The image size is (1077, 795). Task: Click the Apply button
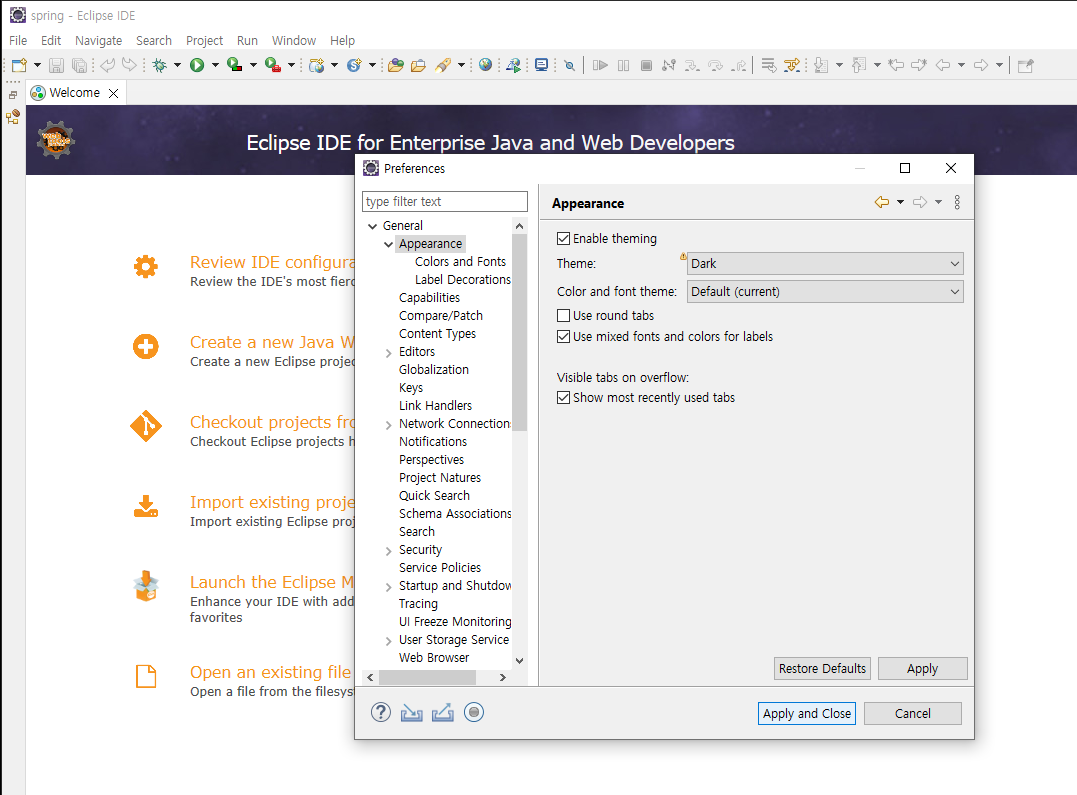[x=922, y=669]
